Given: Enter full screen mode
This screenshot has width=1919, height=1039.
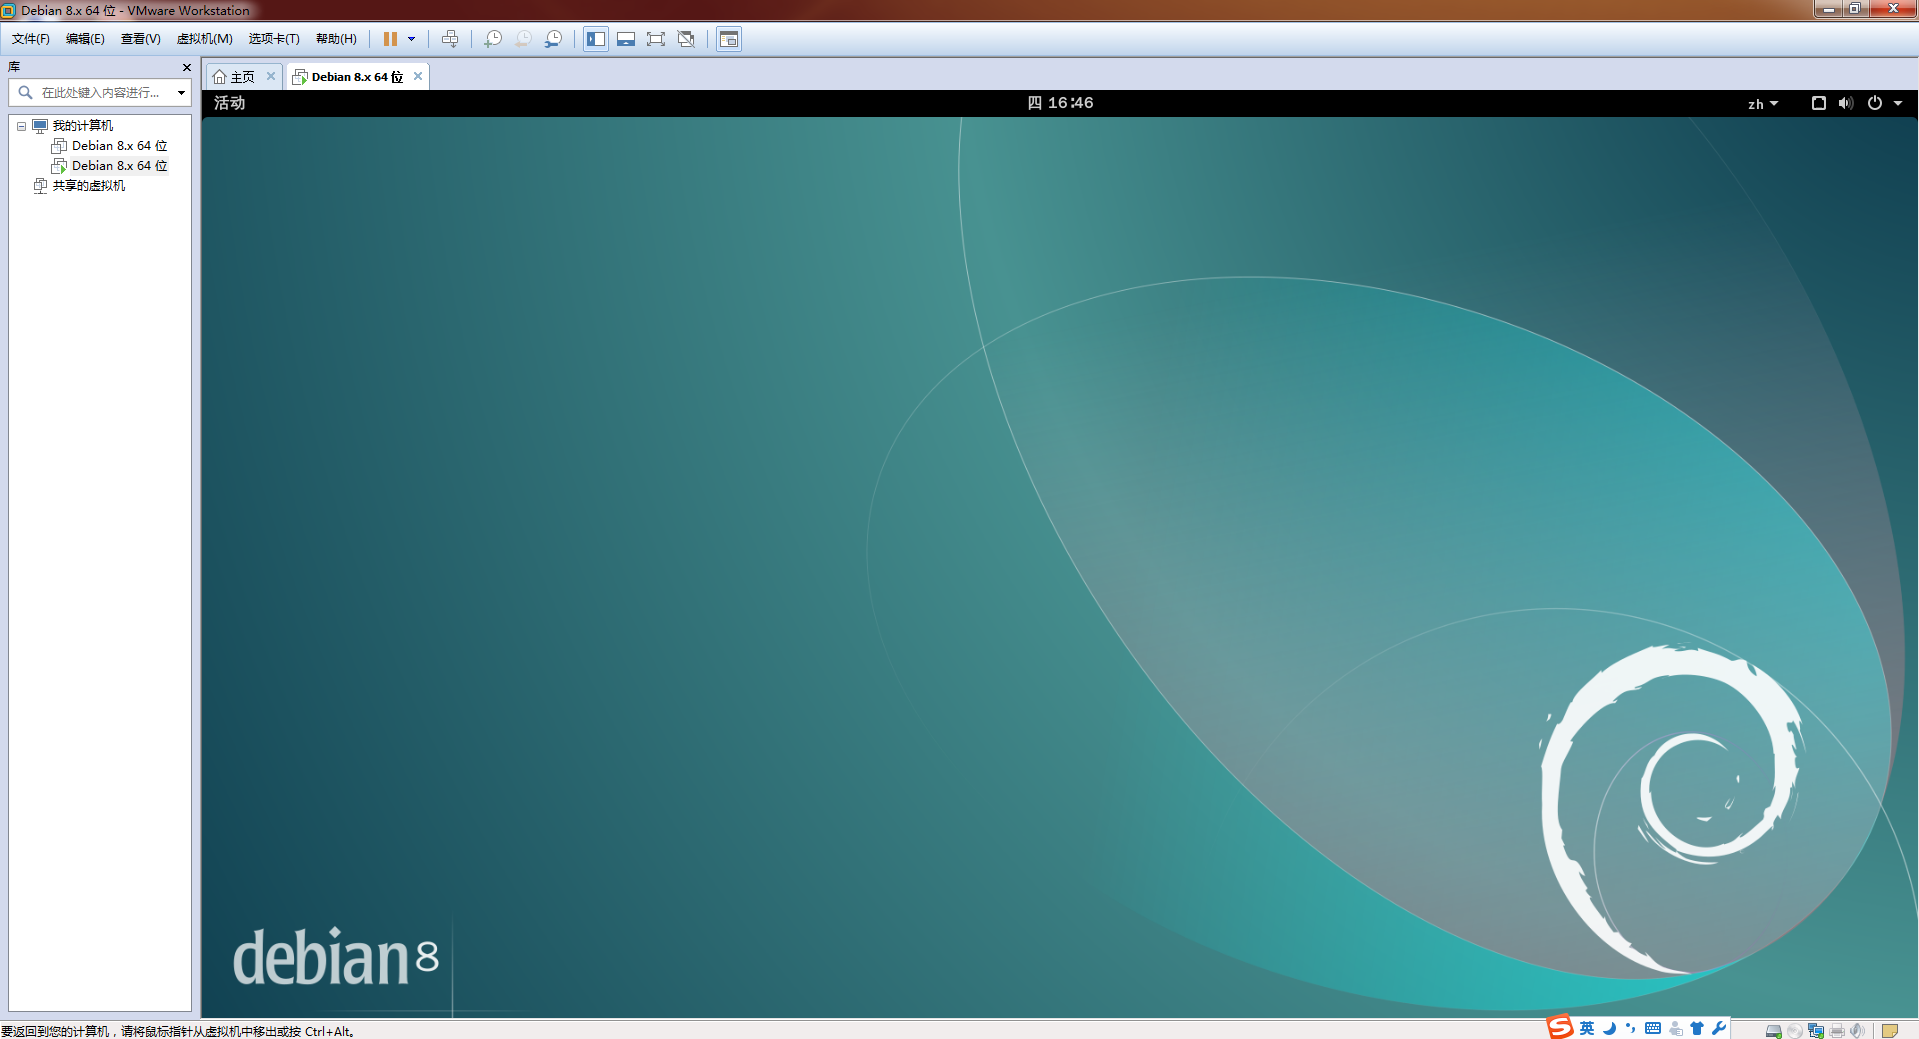Looking at the screenshot, I should tap(656, 39).
